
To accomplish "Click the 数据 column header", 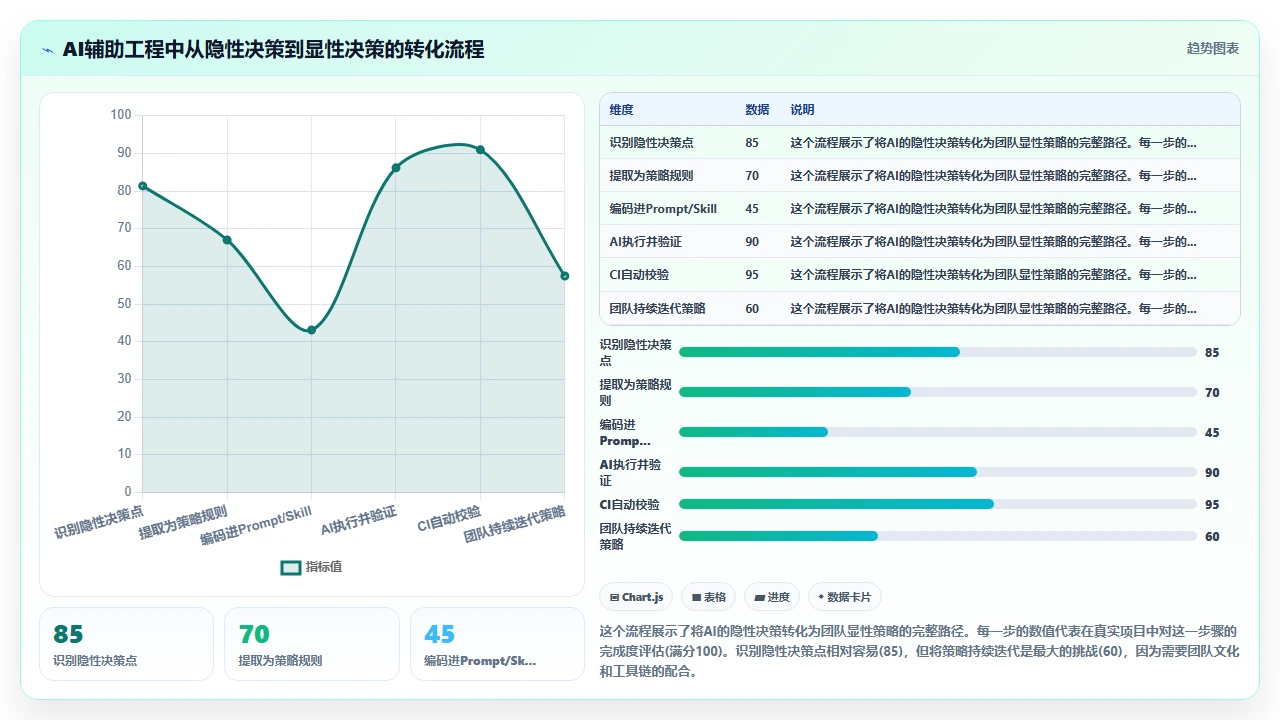I will [x=757, y=110].
